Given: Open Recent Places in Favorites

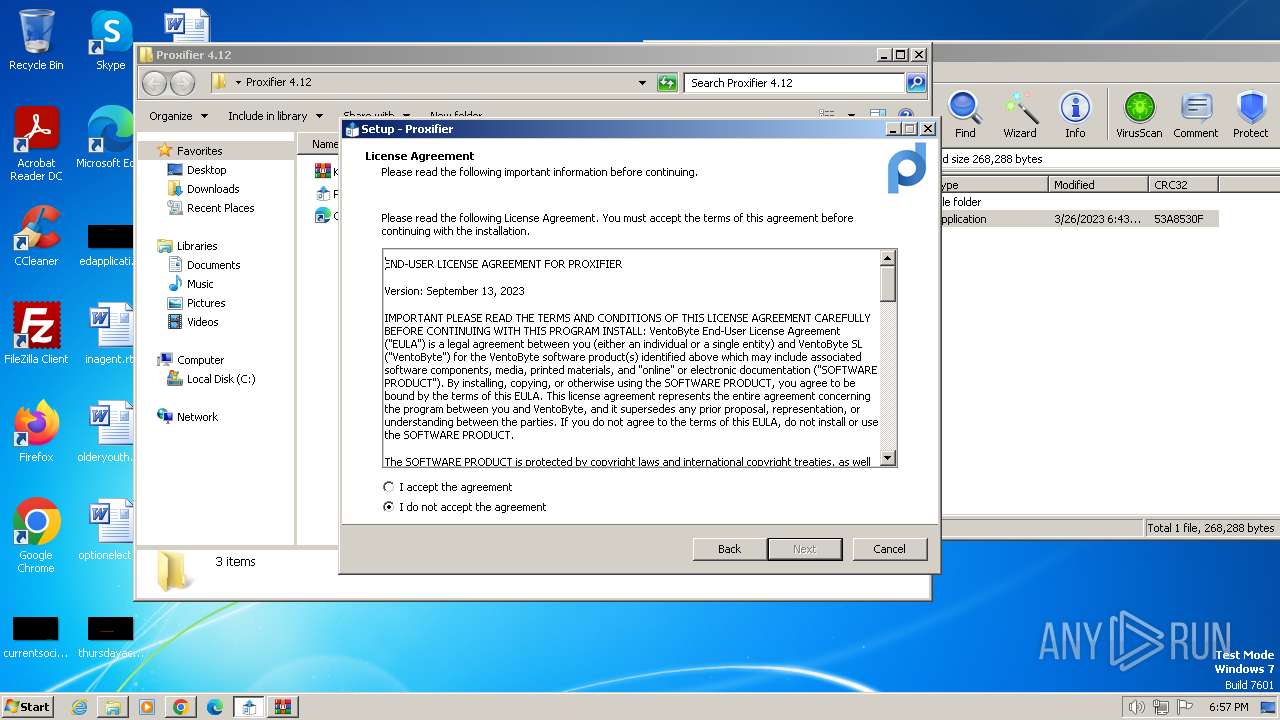Looking at the screenshot, I should point(220,208).
